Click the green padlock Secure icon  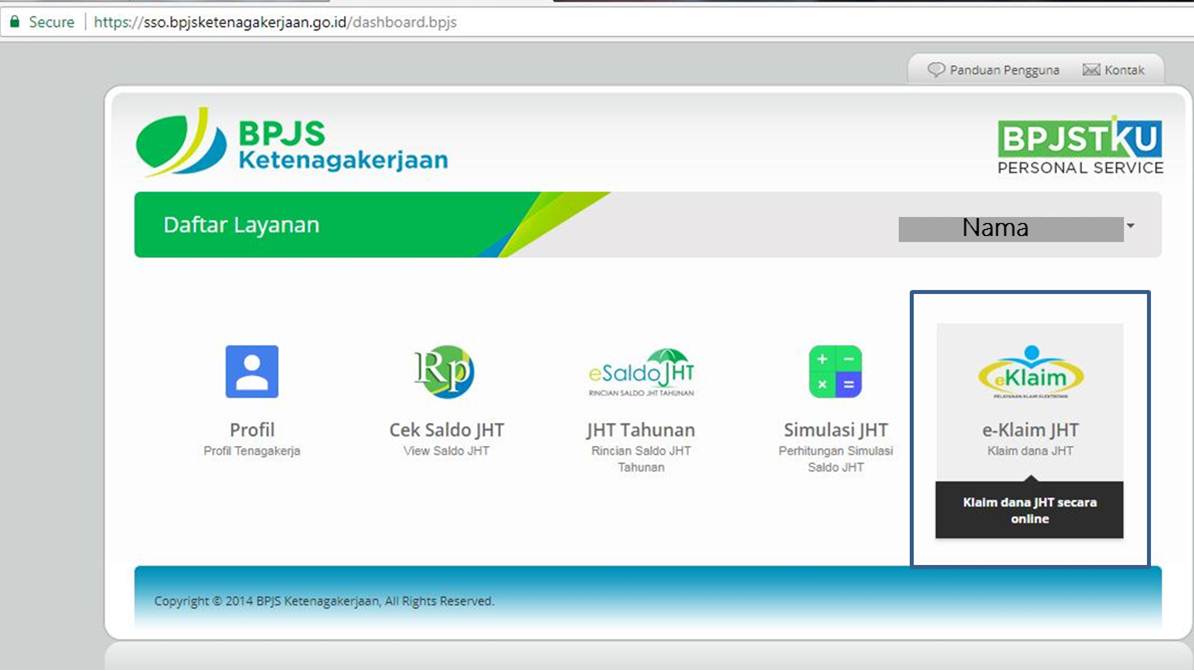14,21
